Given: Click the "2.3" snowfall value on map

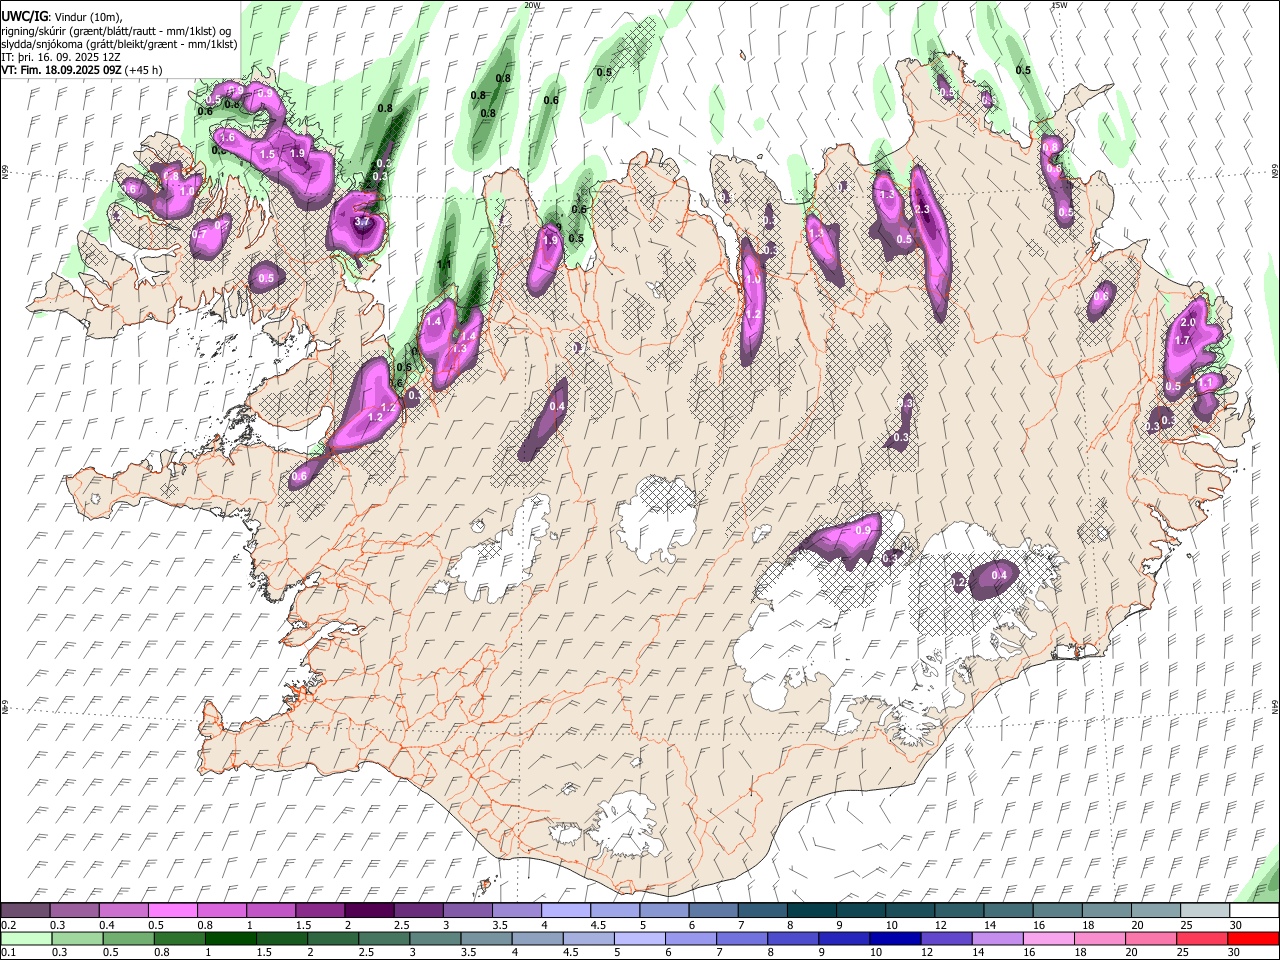Looking at the screenshot, I should pos(922,209).
